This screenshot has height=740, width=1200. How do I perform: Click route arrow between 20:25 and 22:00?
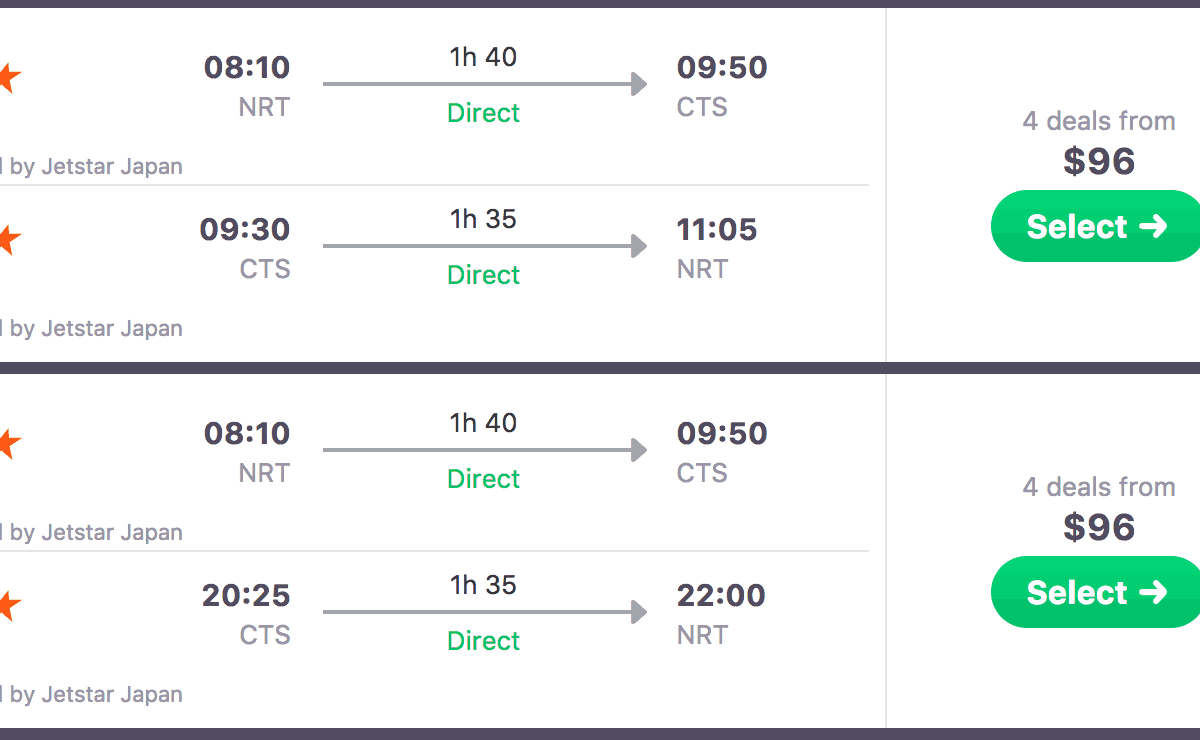(x=485, y=613)
